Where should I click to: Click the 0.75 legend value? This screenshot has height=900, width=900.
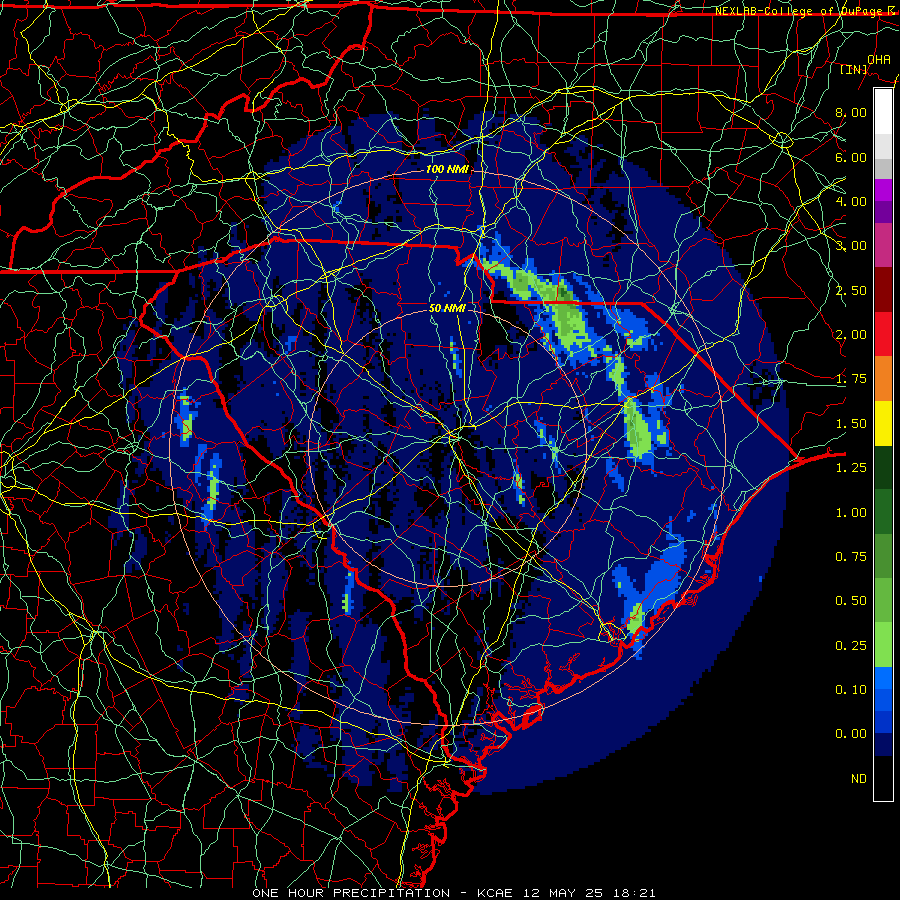tap(851, 557)
